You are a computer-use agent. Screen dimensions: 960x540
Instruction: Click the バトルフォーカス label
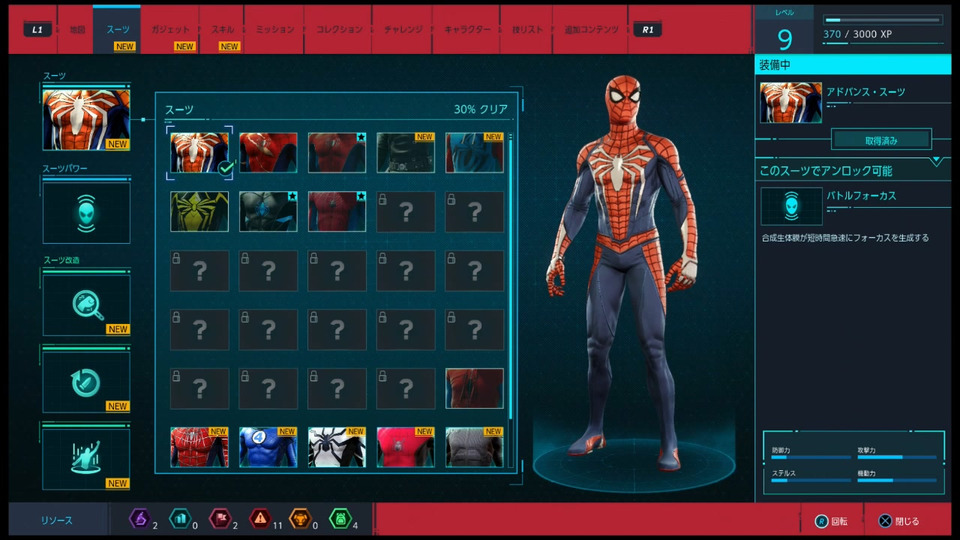tap(861, 196)
